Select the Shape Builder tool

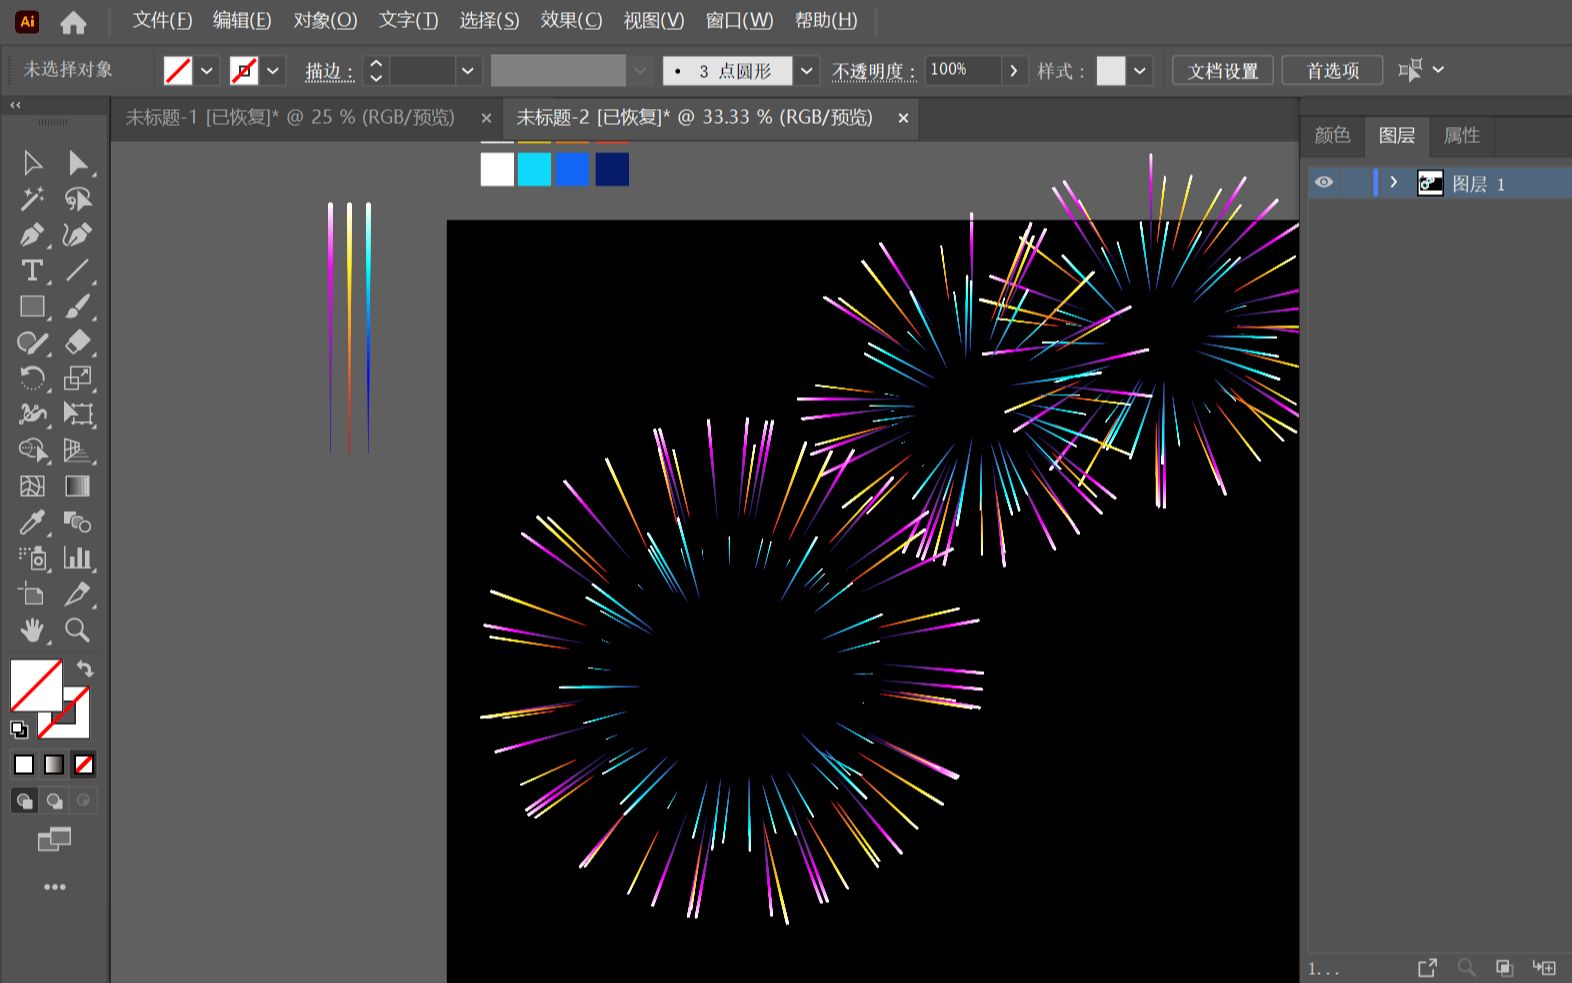coord(32,450)
